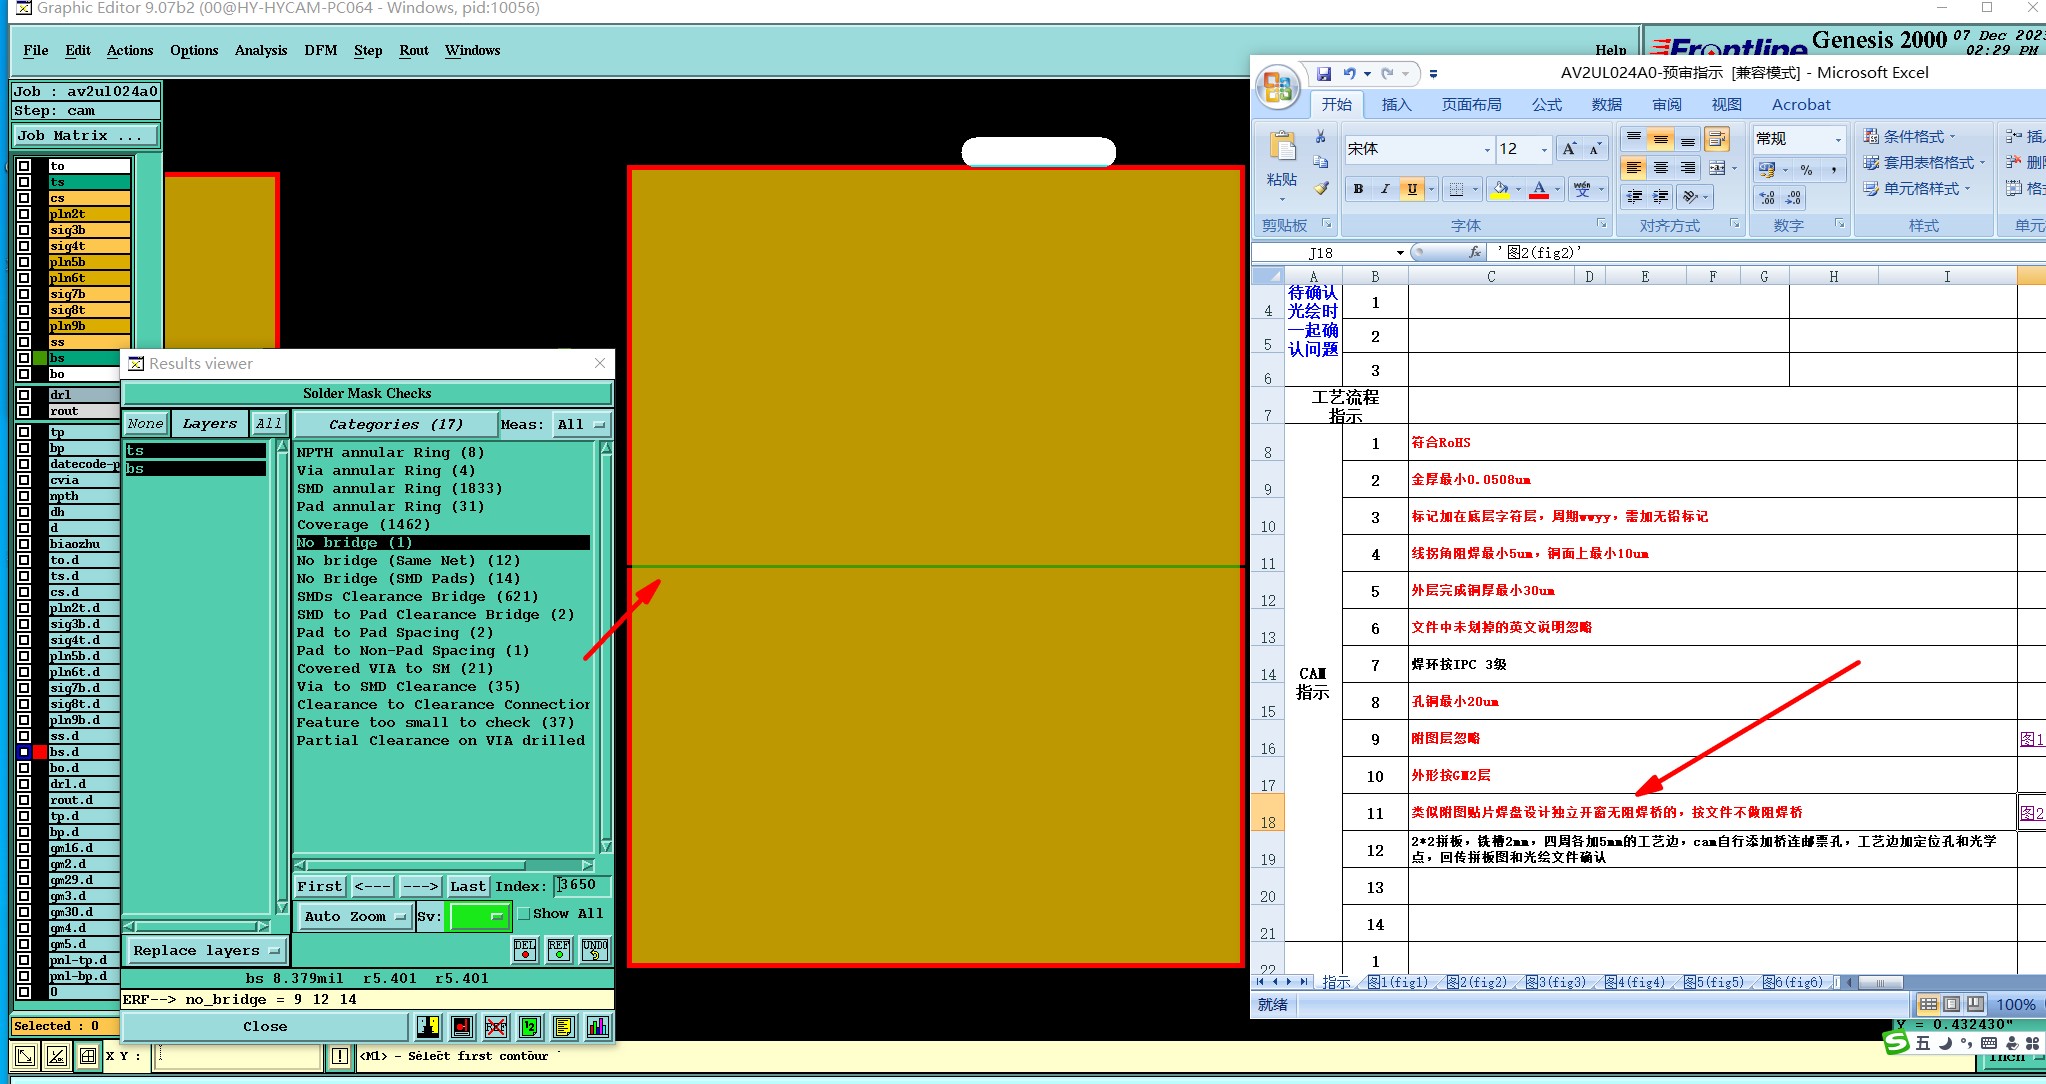Click the Last button in Results viewer
Screen dimensions: 2046x1084
[468, 886]
